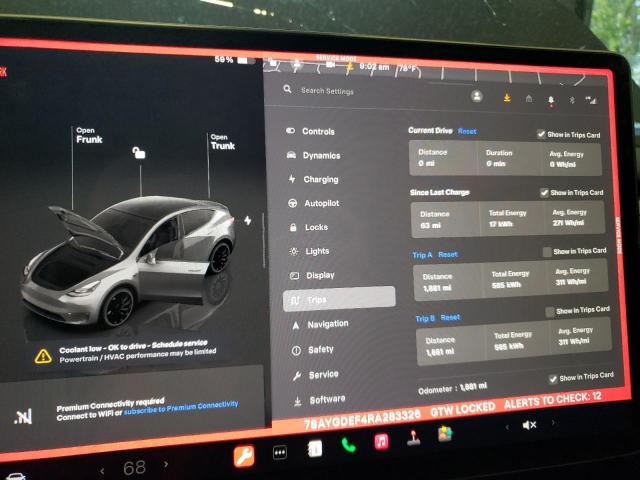Open the app launcher three-dots icon
This screenshot has height=480, width=640.
(x=280, y=452)
